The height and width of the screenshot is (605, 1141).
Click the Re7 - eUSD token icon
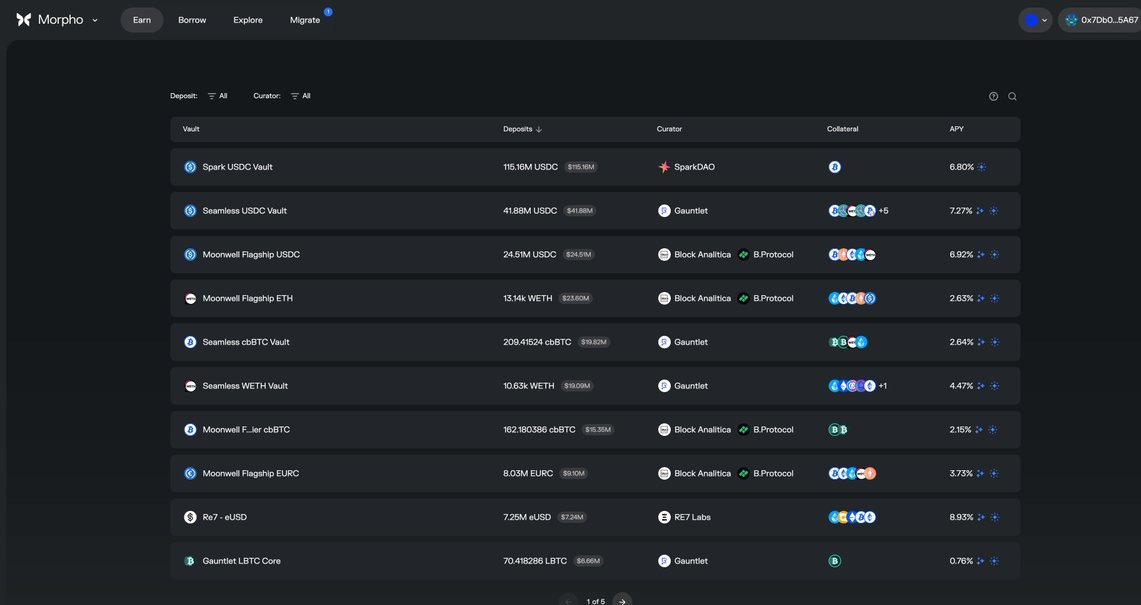click(190, 516)
